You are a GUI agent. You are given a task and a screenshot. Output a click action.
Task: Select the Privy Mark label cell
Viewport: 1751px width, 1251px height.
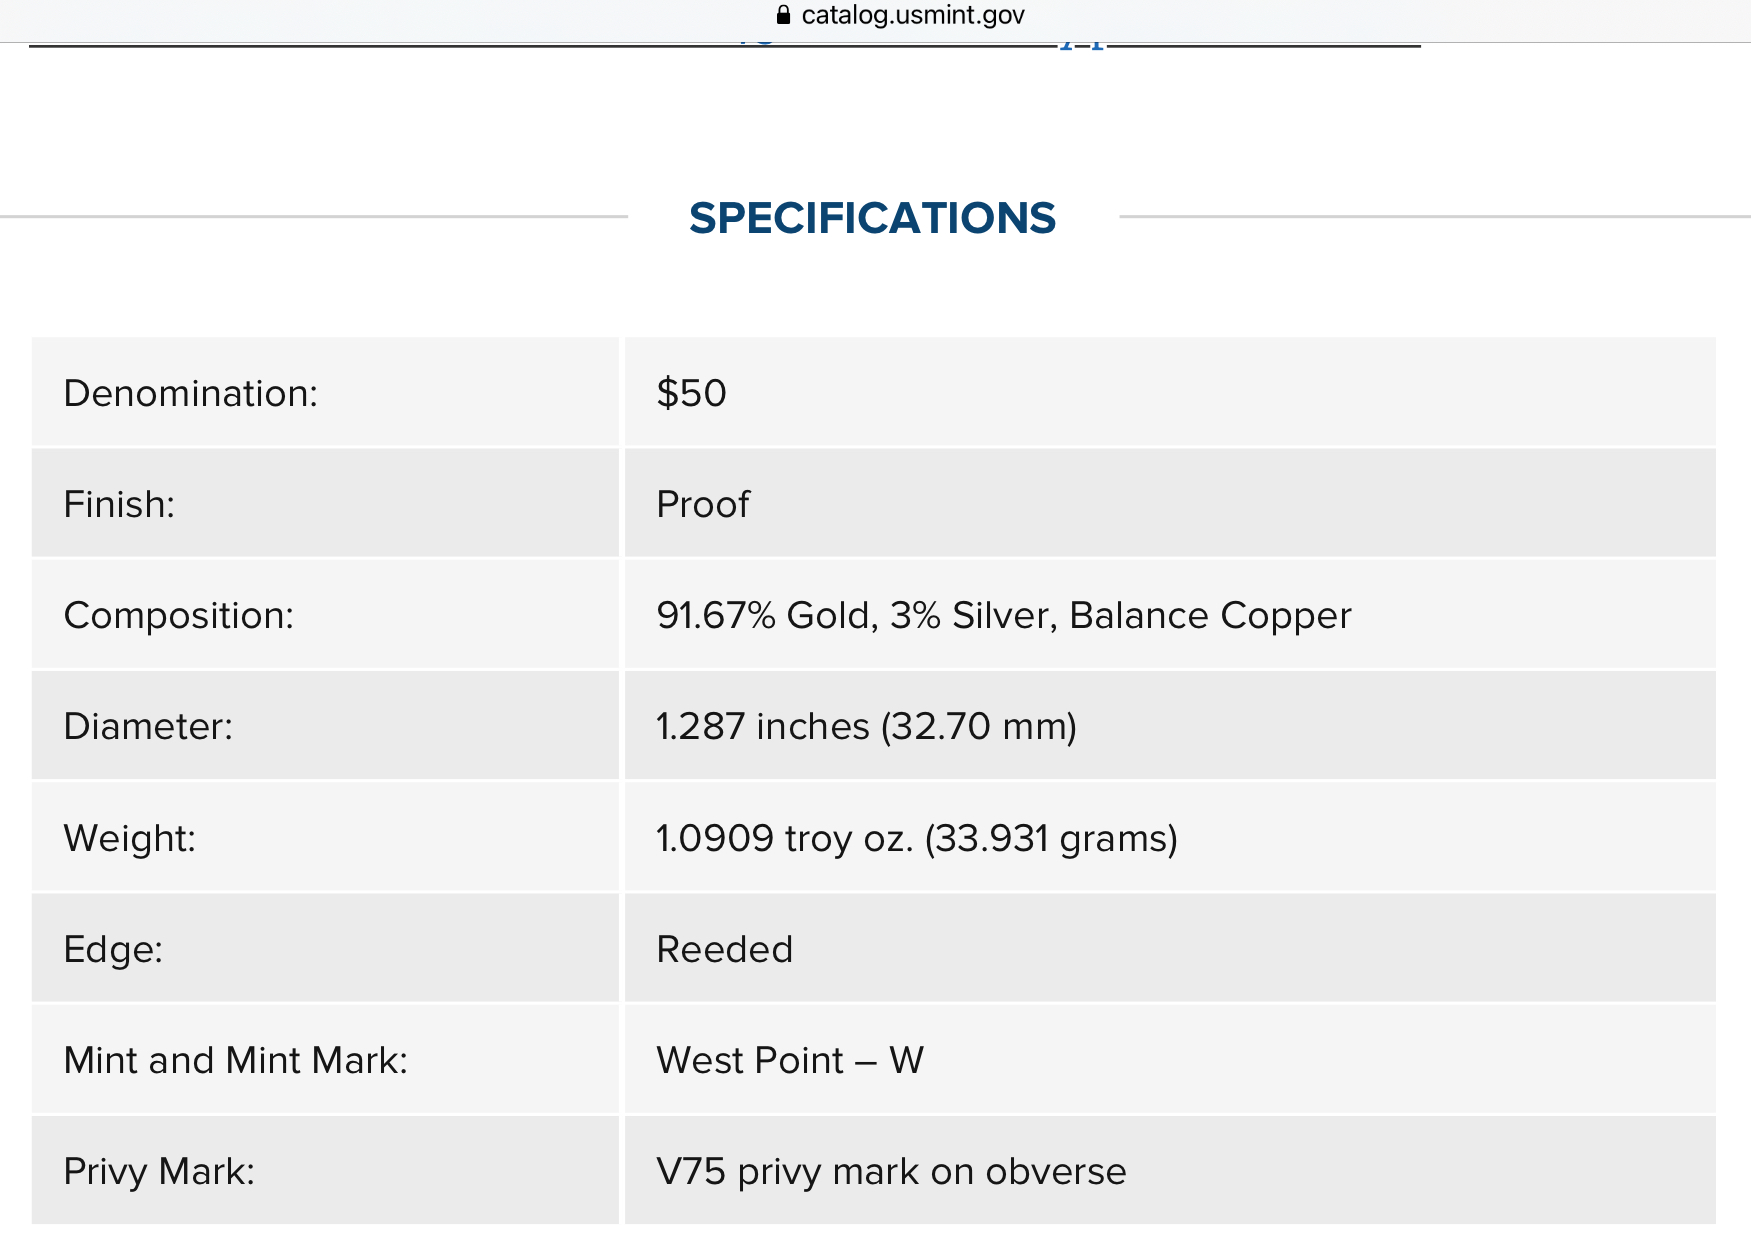tap(325, 1170)
